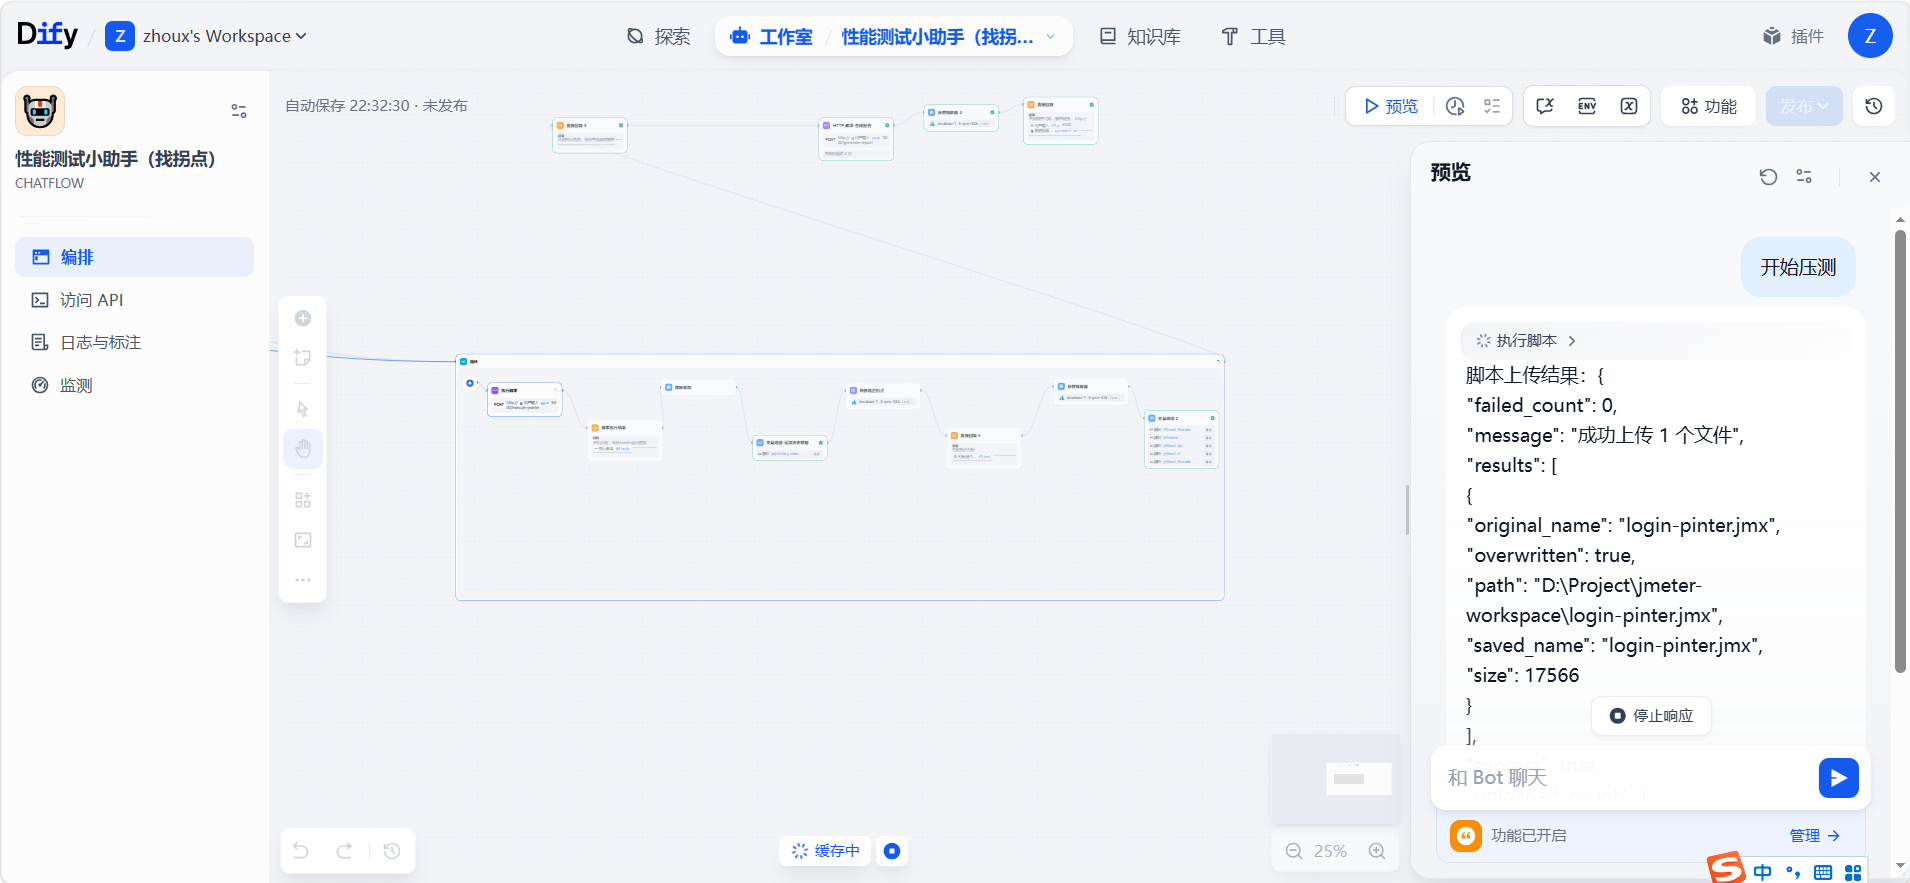1910x883 pixels.
Task: Click the 管理 link in the features bar
Action: pyautogui.click(x=1813, y=835)
